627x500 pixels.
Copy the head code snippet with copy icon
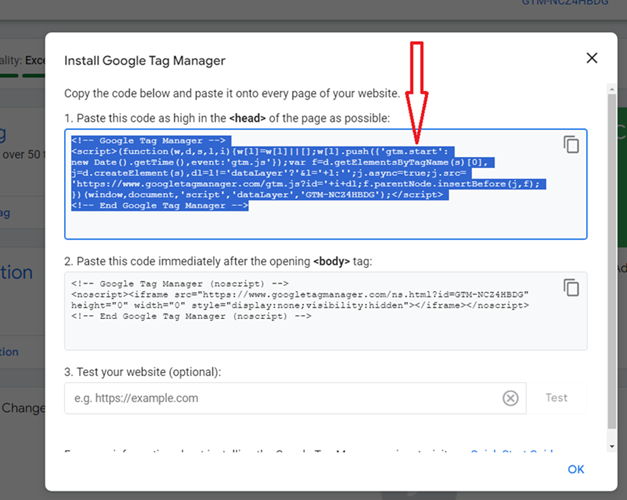[x=571, y=144]
